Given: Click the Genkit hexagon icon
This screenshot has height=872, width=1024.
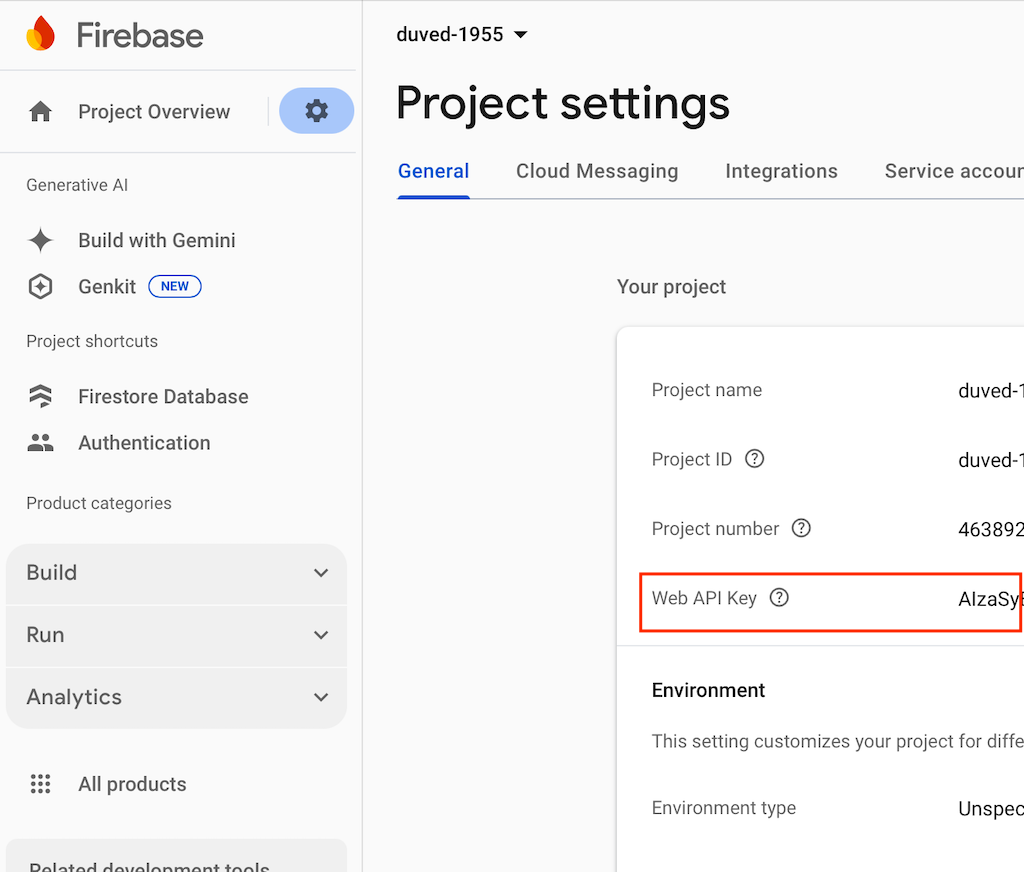Looking at the screenshot, I should point(40,286).
